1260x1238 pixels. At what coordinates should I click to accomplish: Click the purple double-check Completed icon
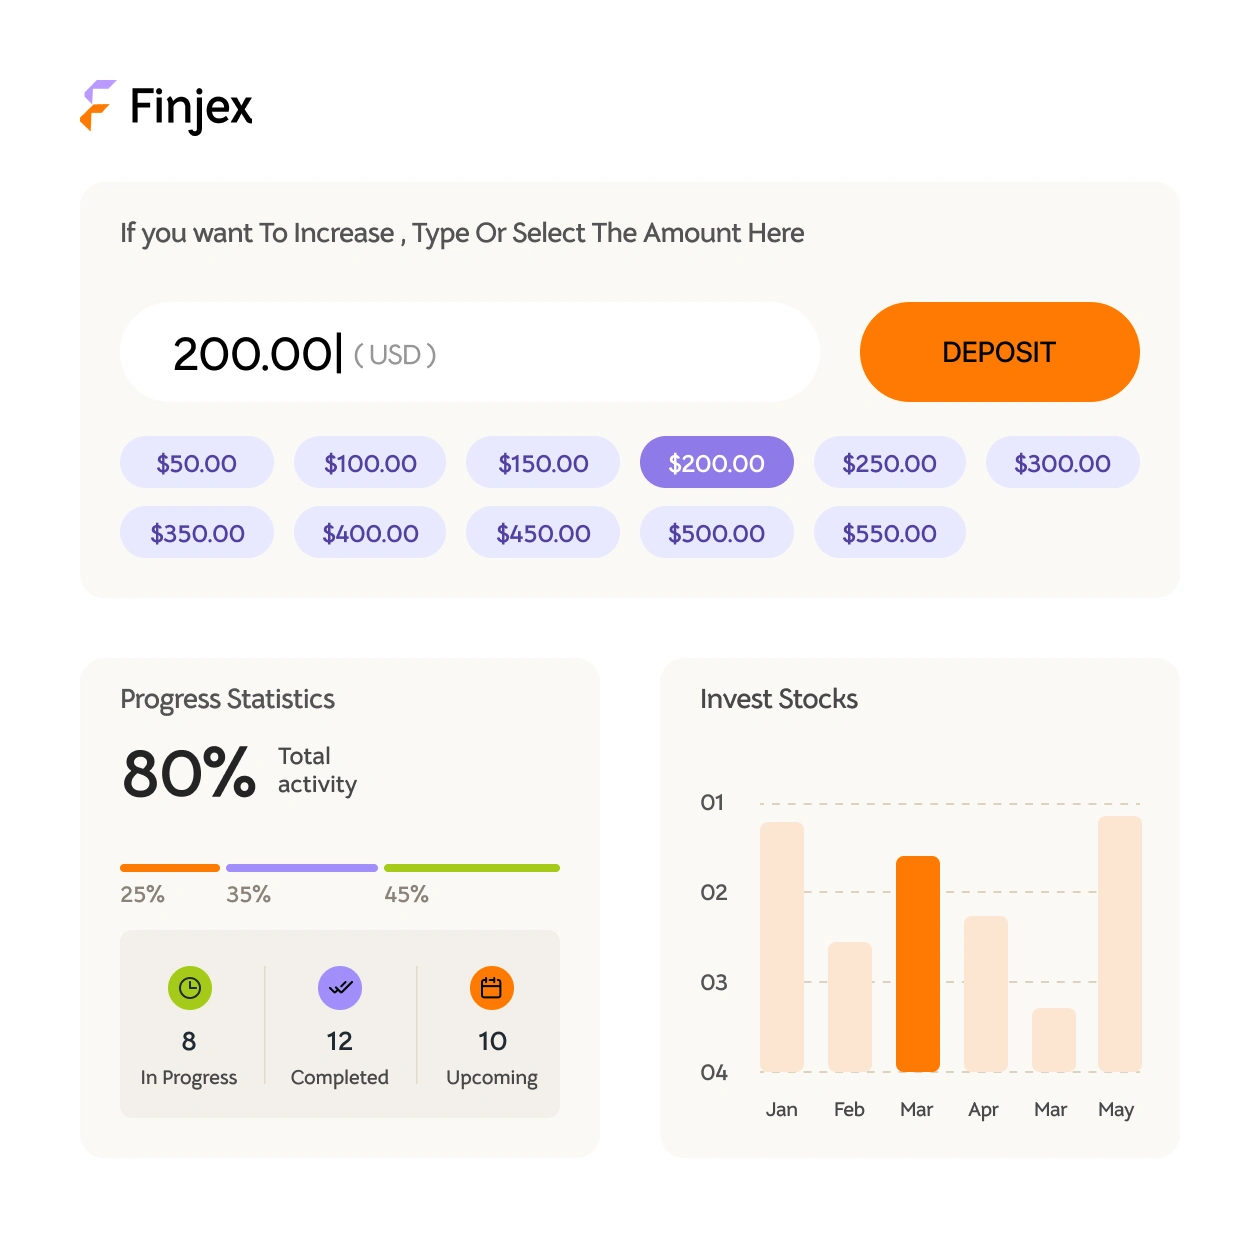click(x=339, y=988)
